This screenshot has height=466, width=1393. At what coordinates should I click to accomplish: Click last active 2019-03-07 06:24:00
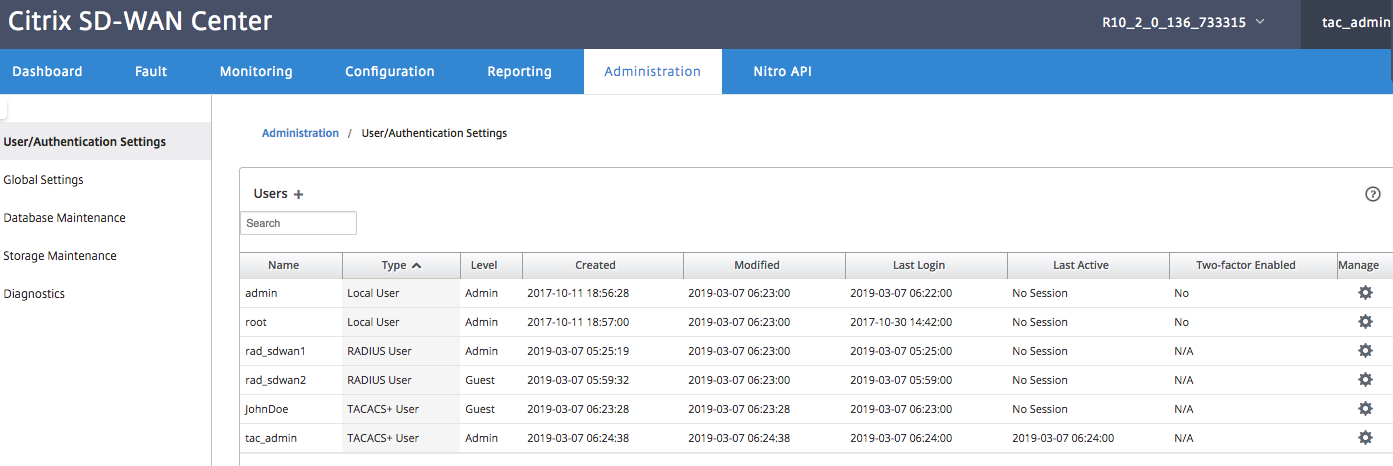click(1063, 438)
